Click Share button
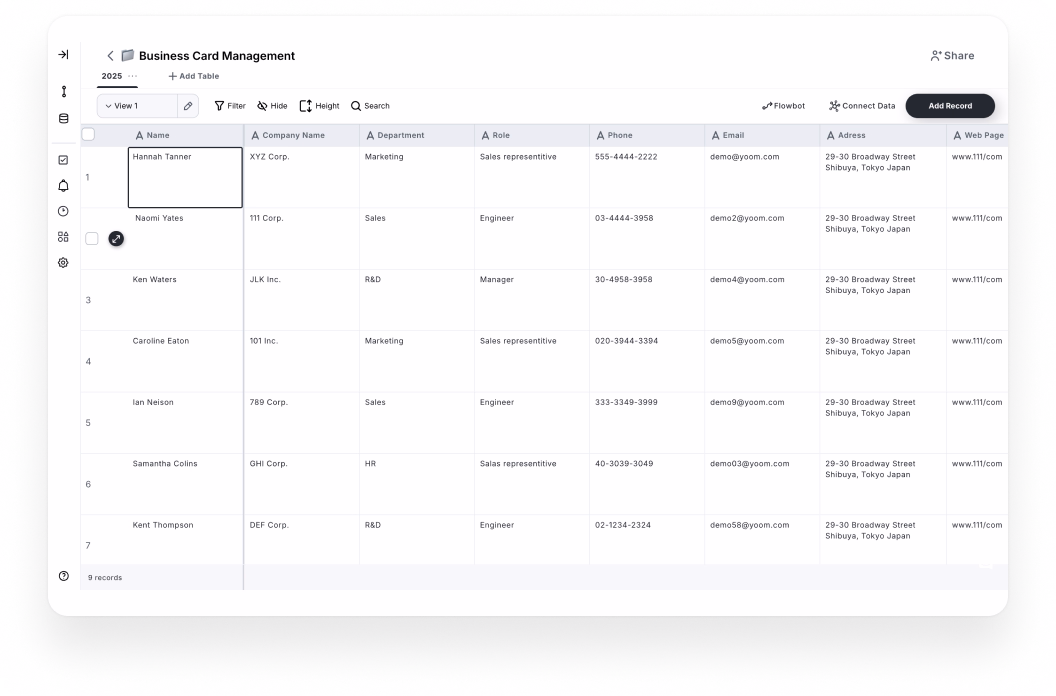 click(x=952, y=56)
